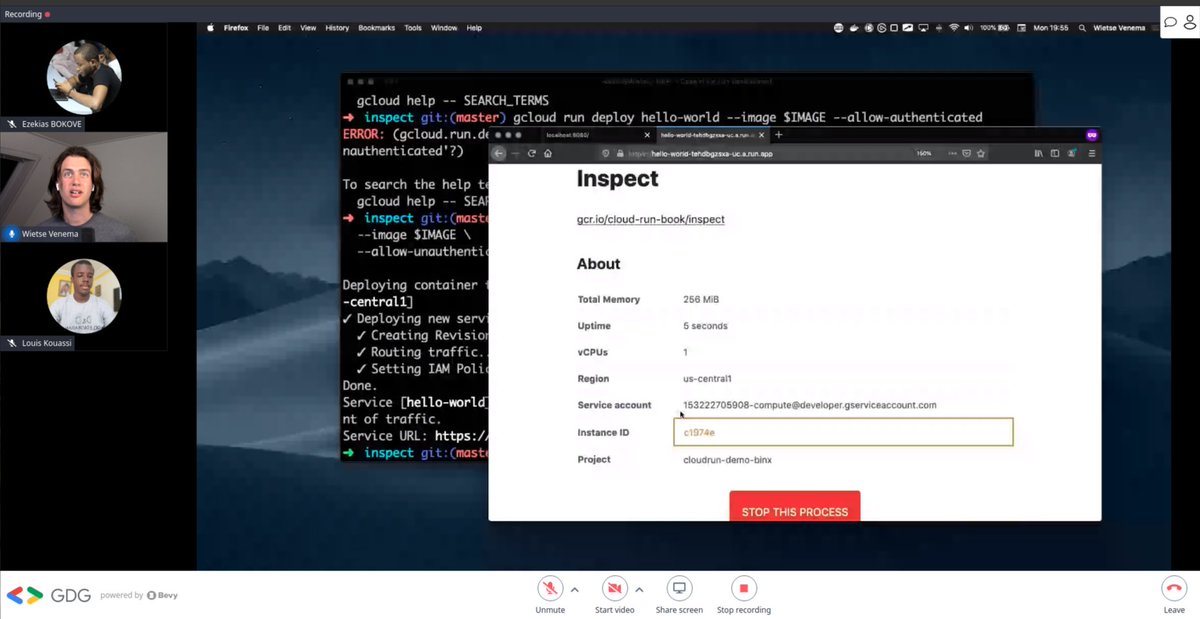This screenshot has width=1200, height=619.
Task: Click Wietse Venema participant video
Action: 84,186
